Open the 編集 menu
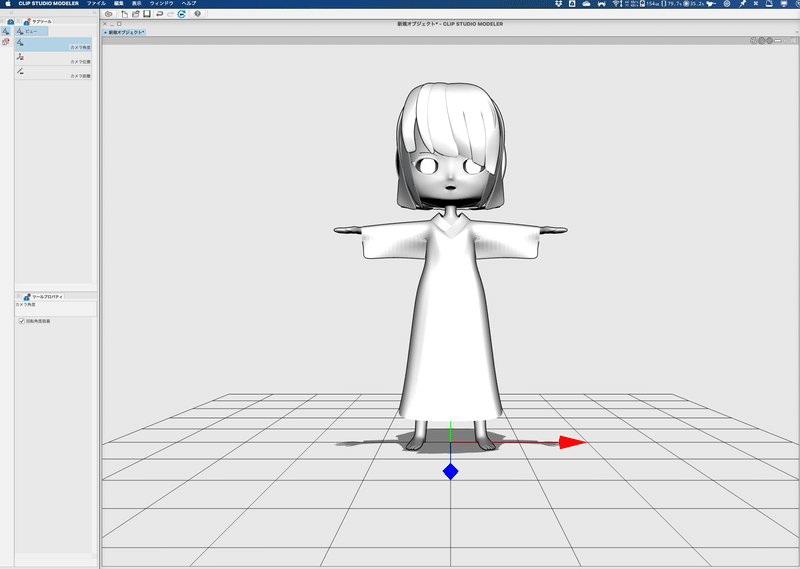The height and width of the screenshot is (569, 800). 119,4
